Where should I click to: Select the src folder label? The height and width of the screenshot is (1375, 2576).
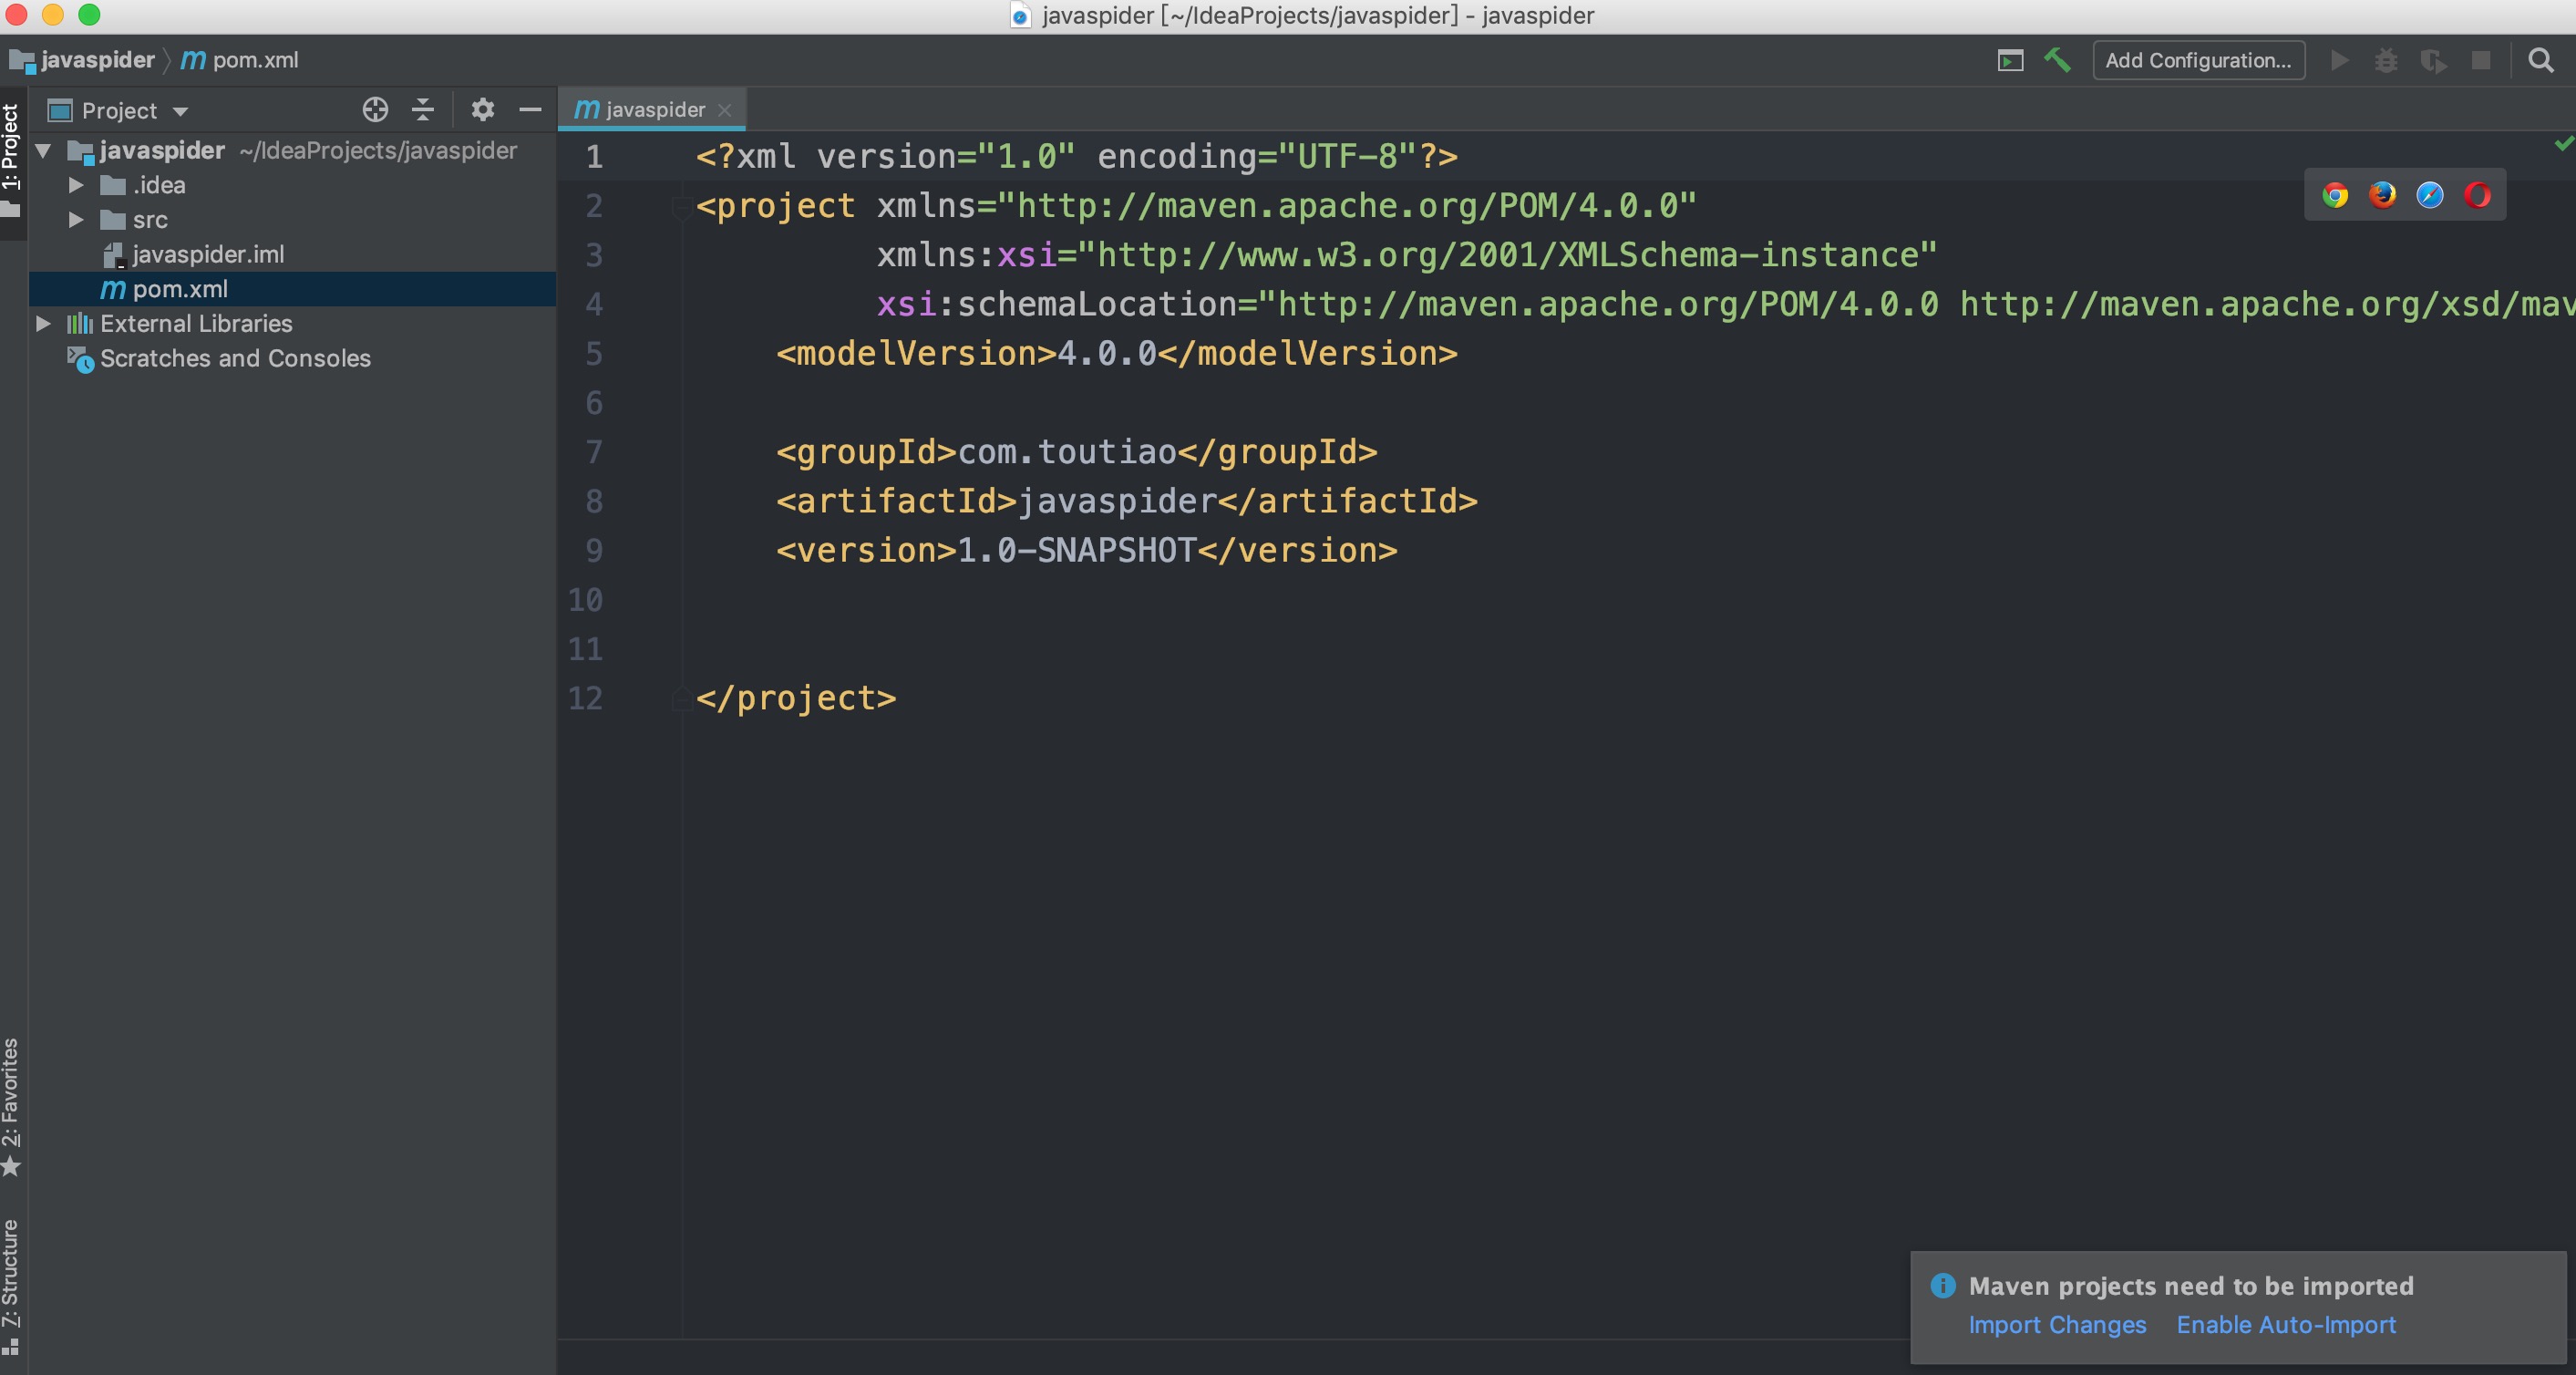coord(150,220)
